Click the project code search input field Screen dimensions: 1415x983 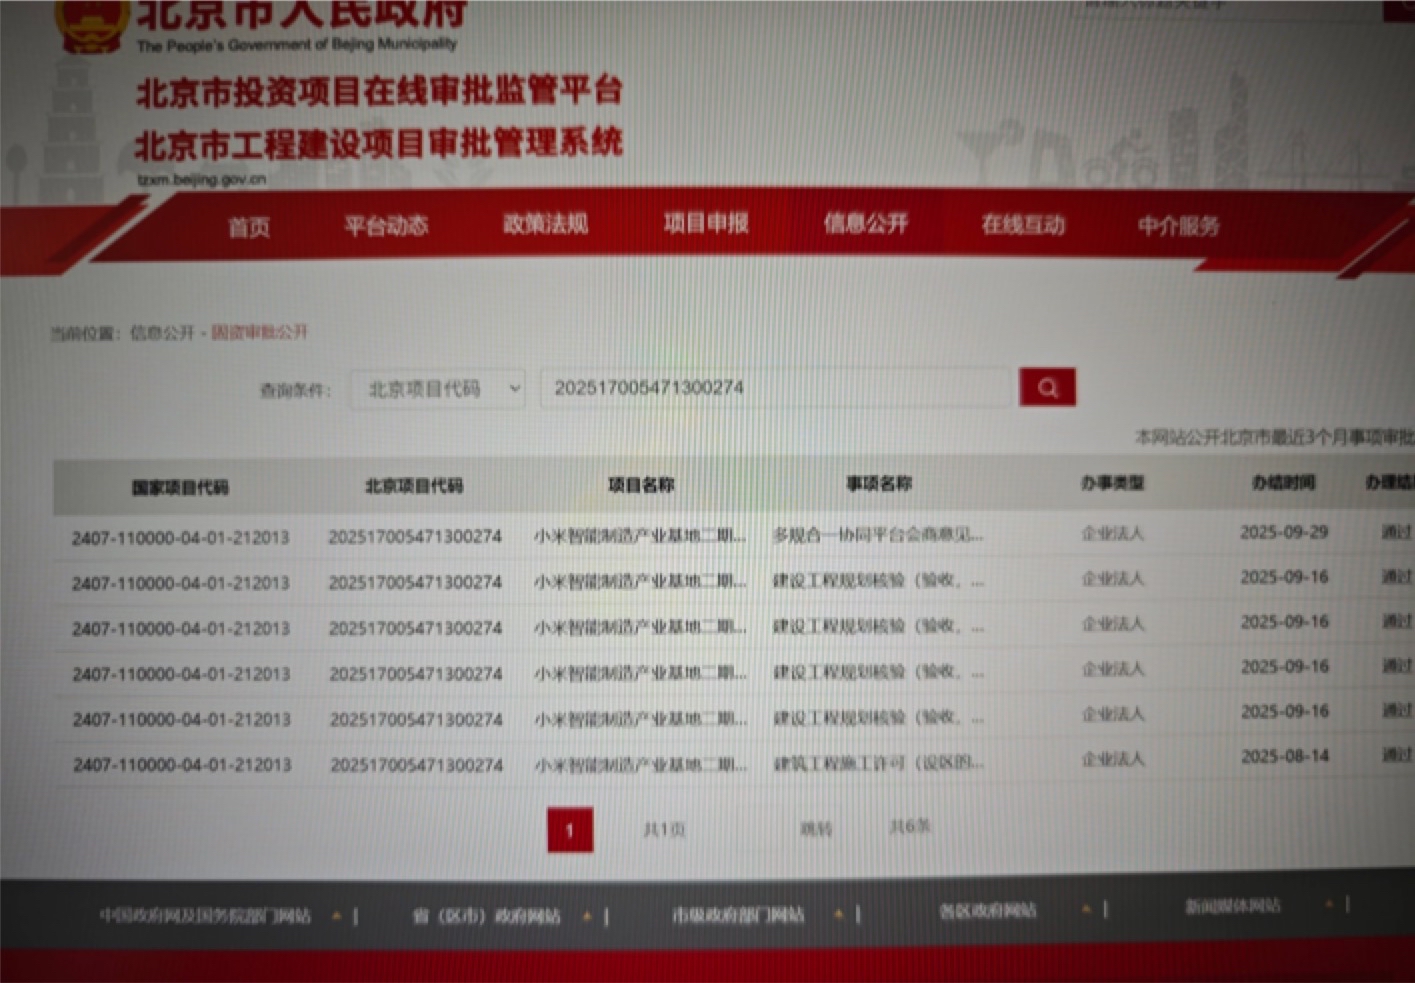pyautogui.click(x=776, y=388)
